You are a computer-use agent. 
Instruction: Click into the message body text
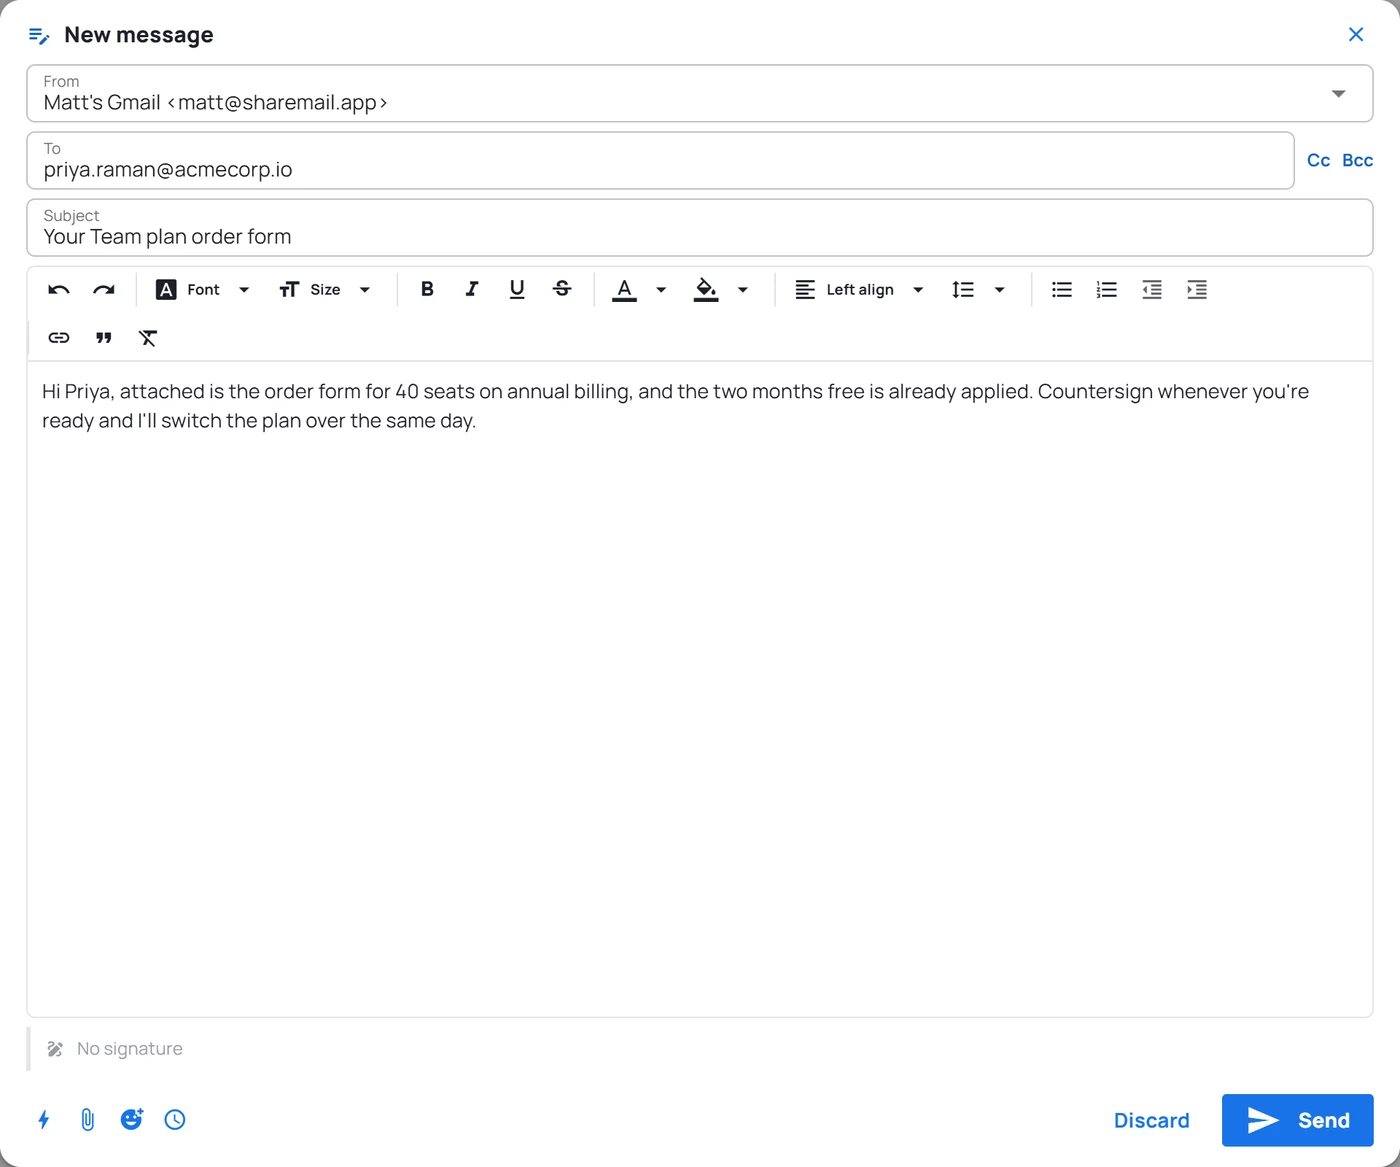tap(675, 406)
